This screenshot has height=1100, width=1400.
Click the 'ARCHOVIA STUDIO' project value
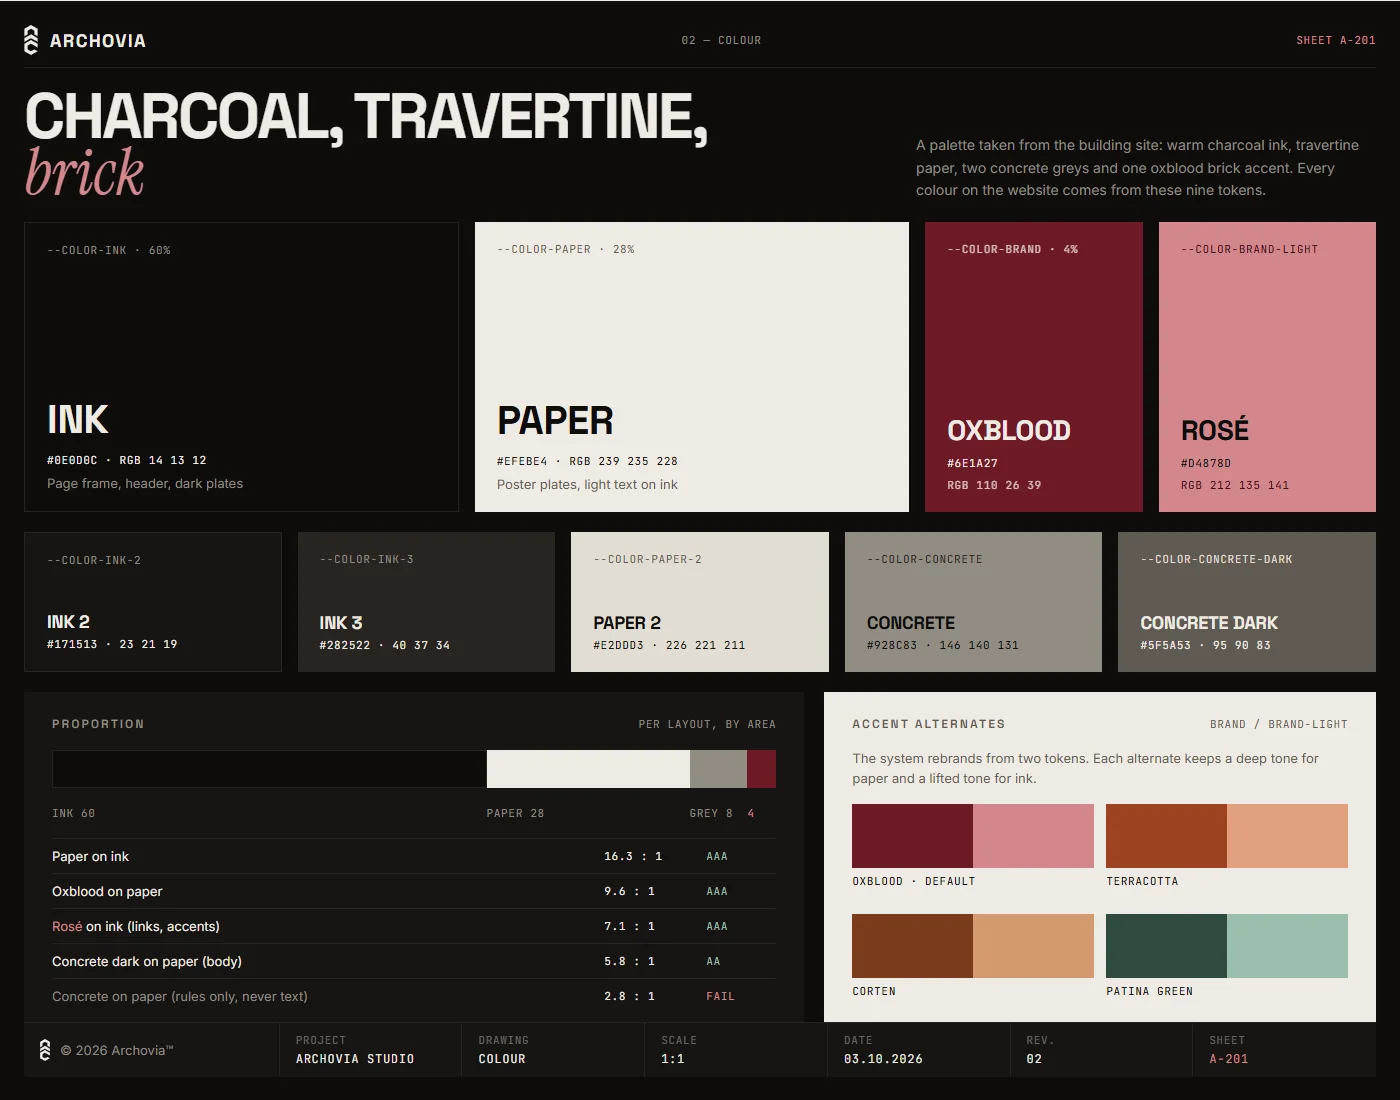355,1059
